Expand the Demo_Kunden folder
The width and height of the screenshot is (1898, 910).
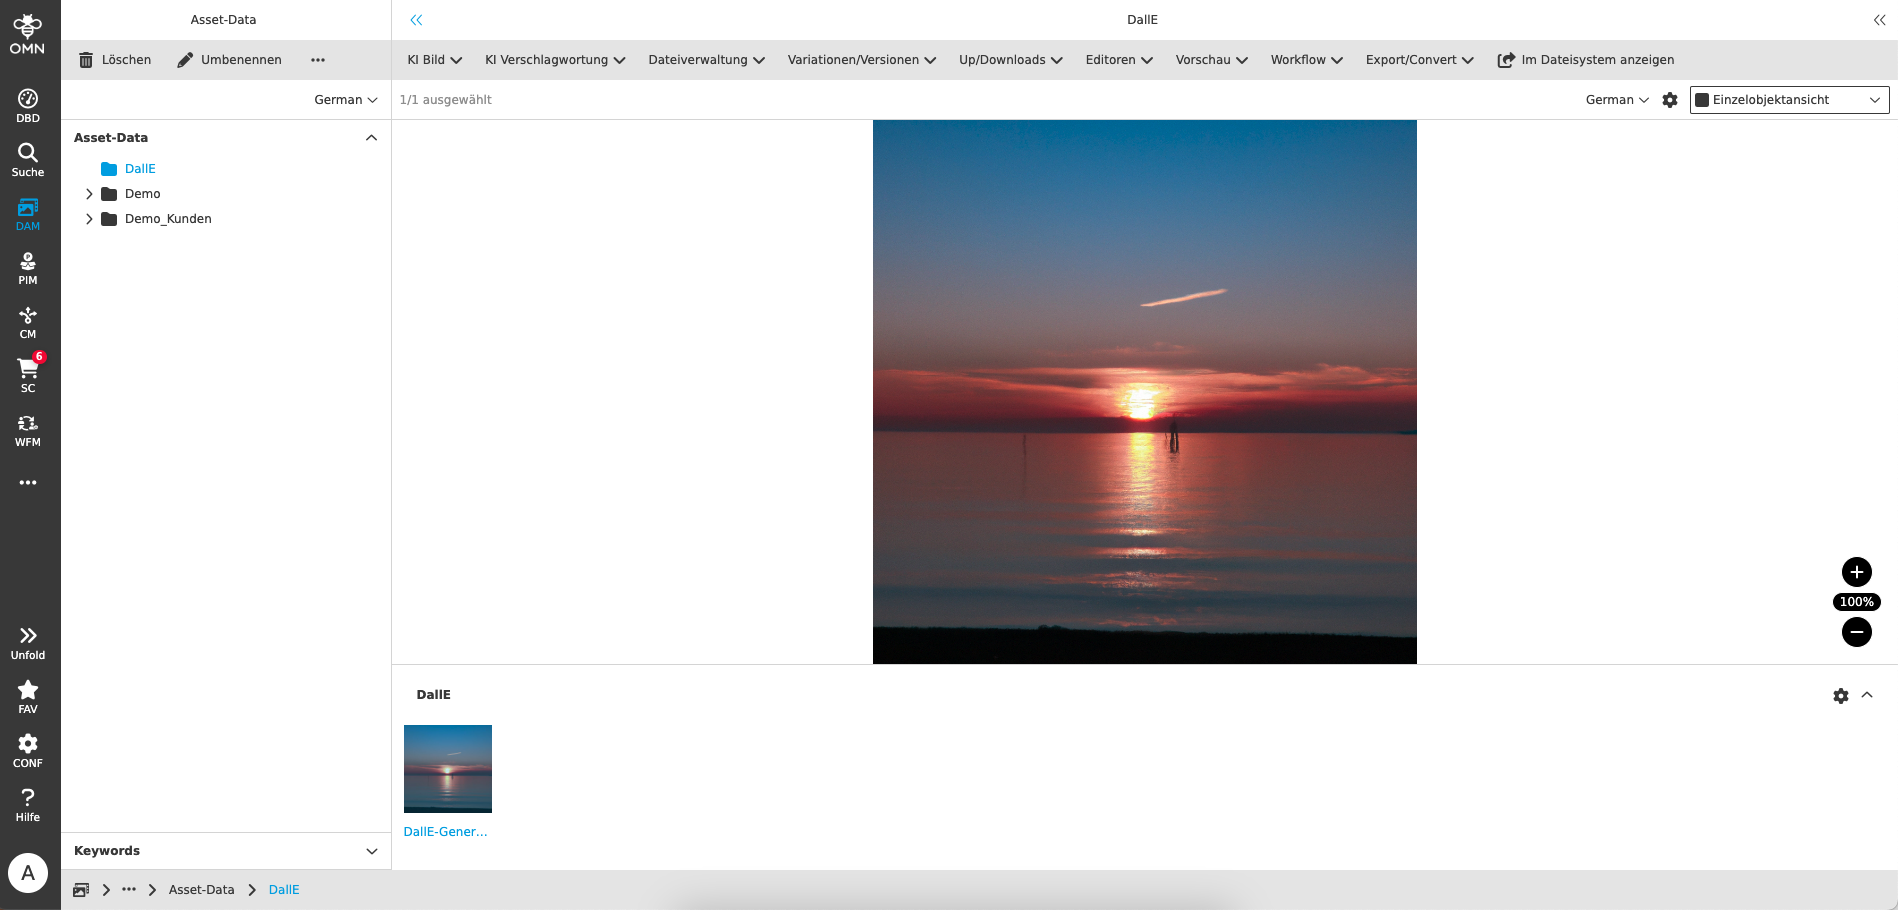89,219
